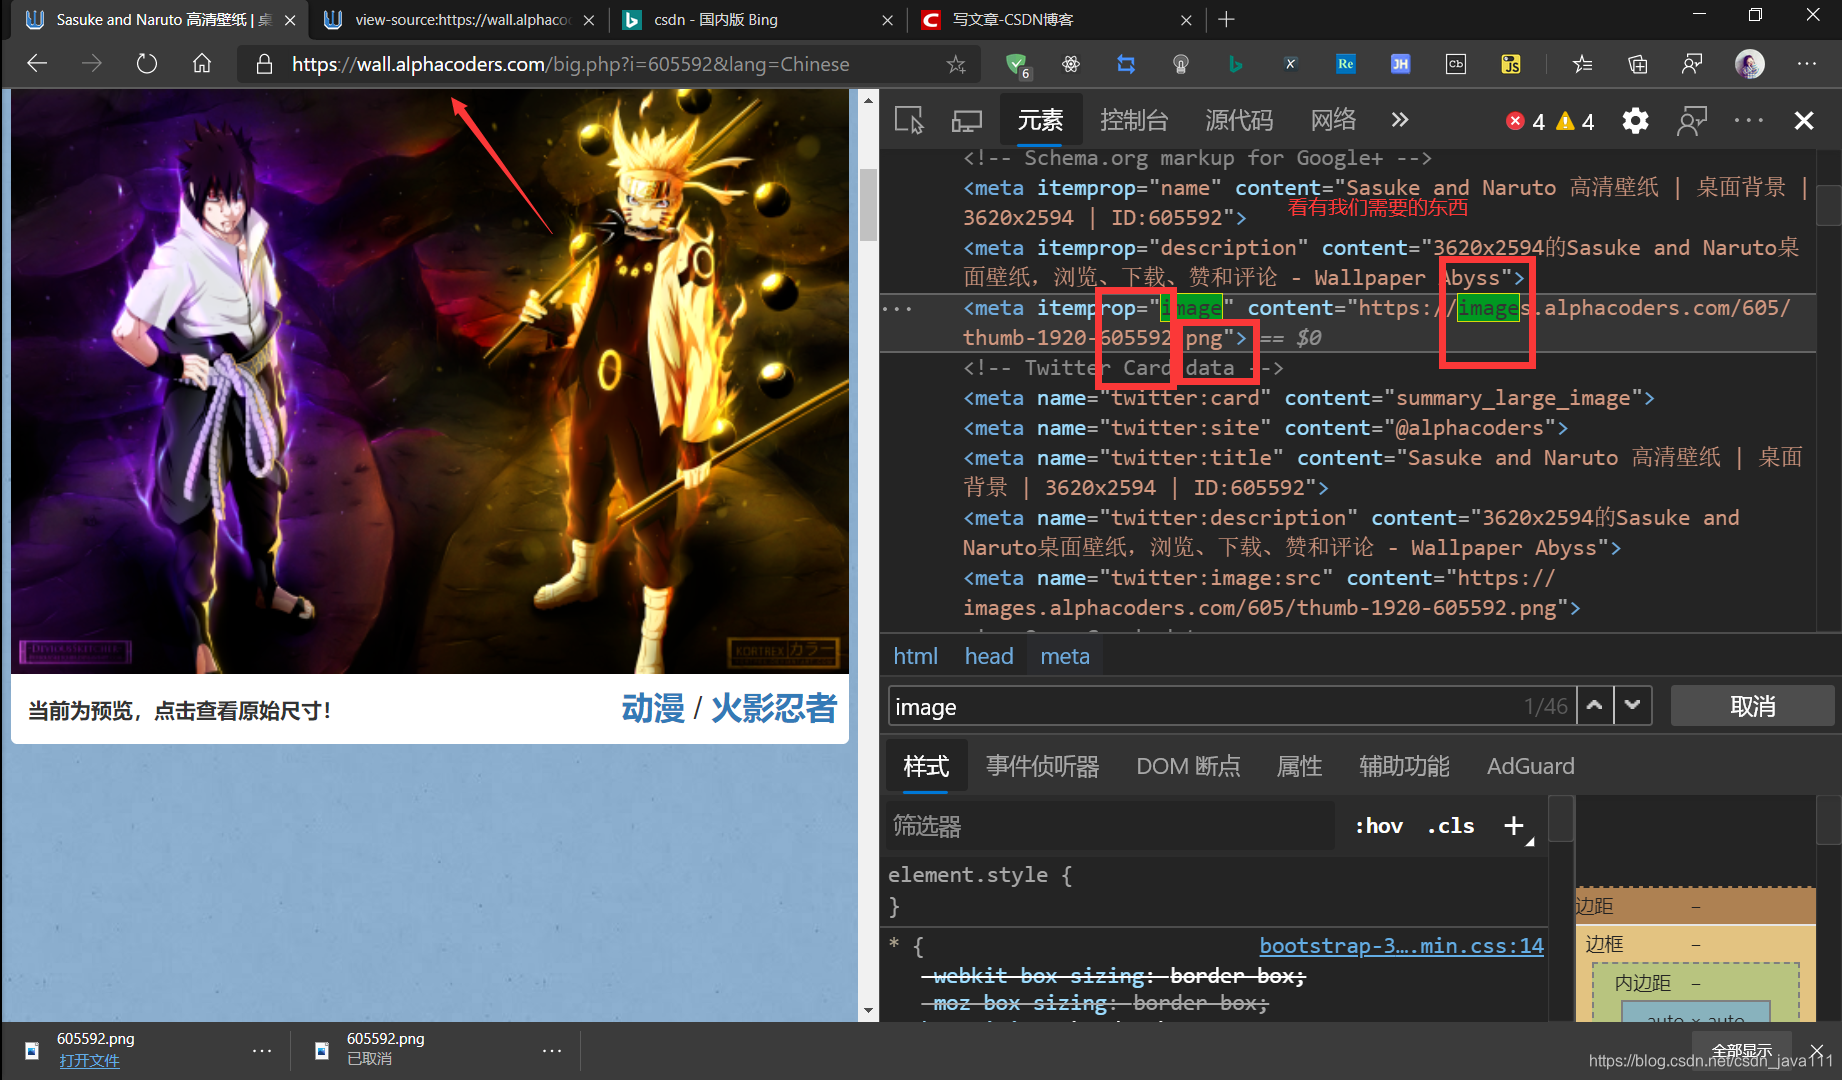The width and height of the screenshot is (1842, 1080).
Task: Open the 属性 pane
Action: [x=1299, y=766]
